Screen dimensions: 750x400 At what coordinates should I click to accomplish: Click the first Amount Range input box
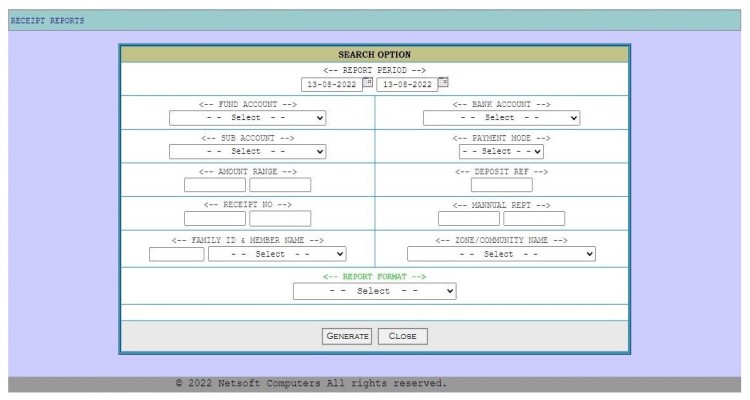tap(215, 185)
